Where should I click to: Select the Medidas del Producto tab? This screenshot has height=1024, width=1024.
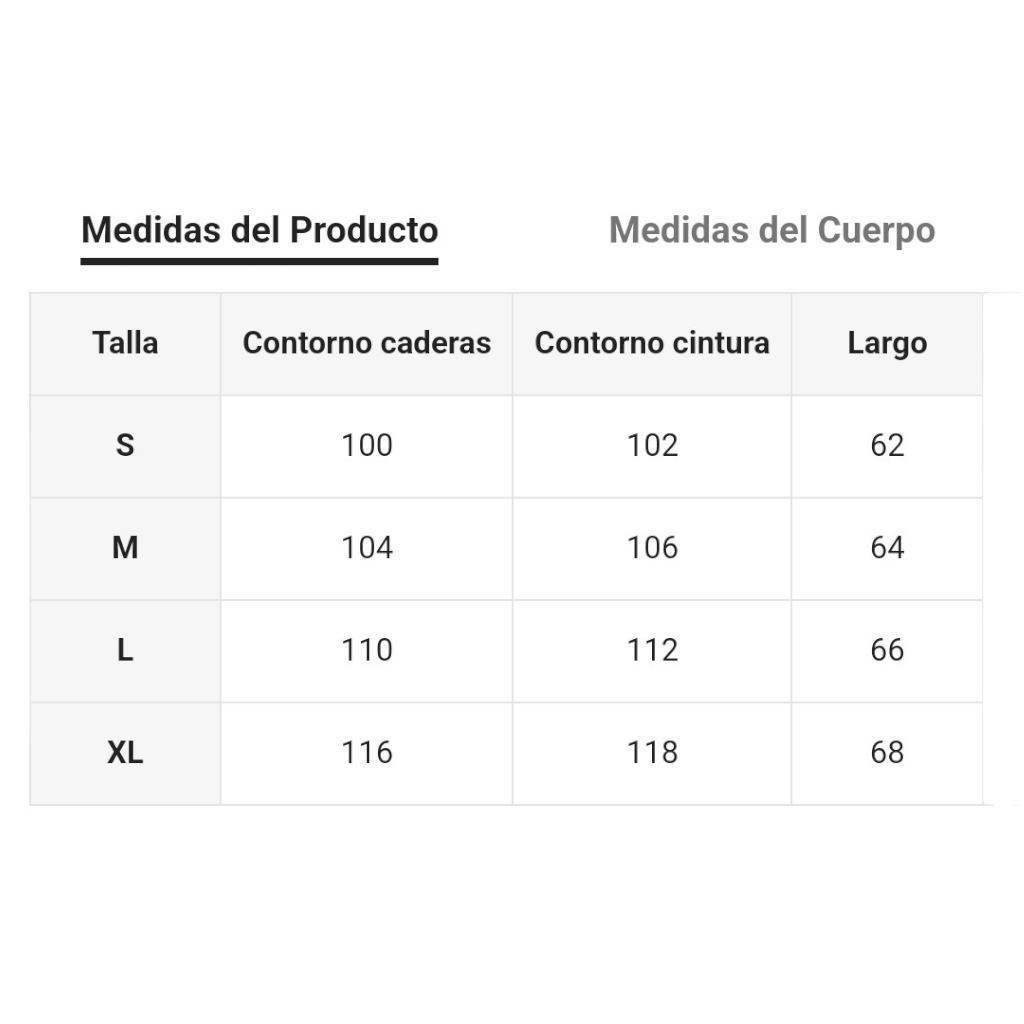tap(259, 231)
